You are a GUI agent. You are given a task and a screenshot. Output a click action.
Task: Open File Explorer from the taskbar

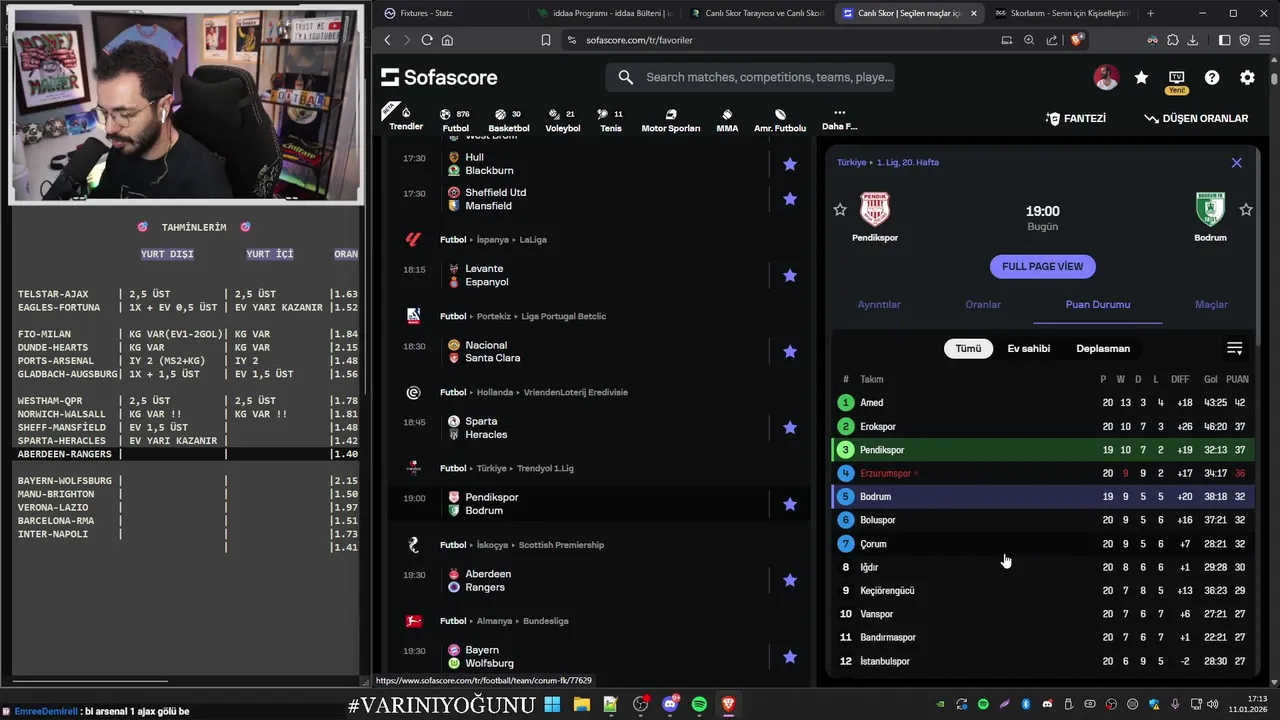coord(581,704)
